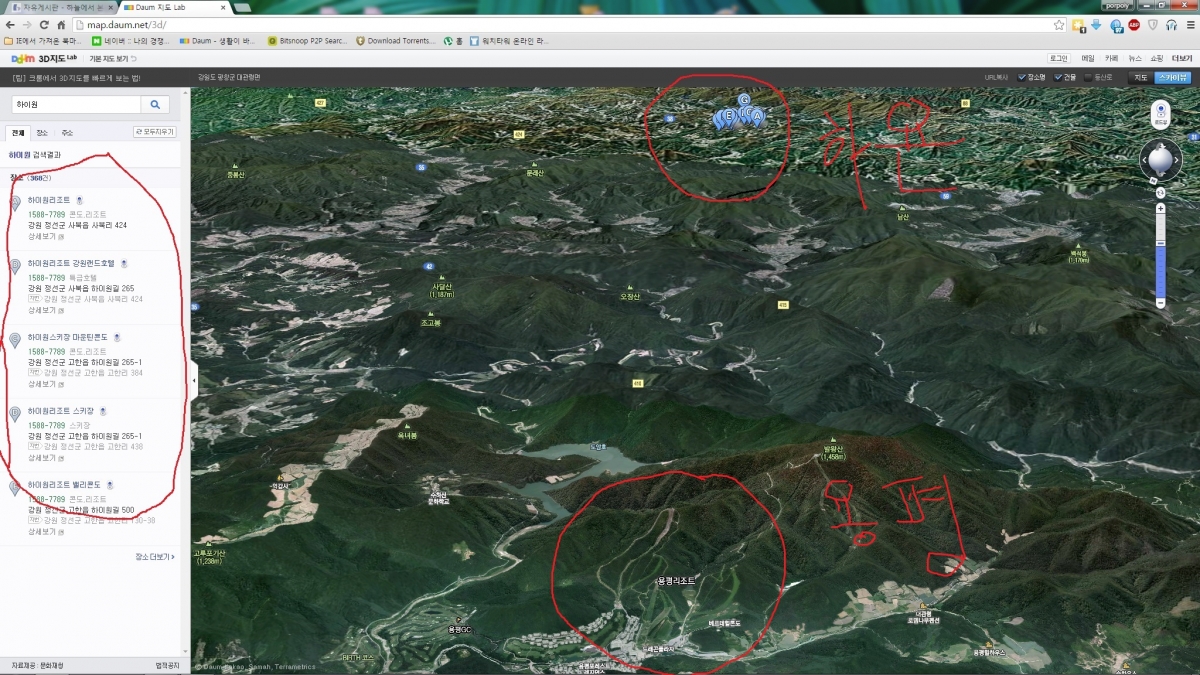Click the marker pin beside 하이원리조트 강원랜드호텔
The height and width of the screenshot is (675, 1200).
coord(15,266)
